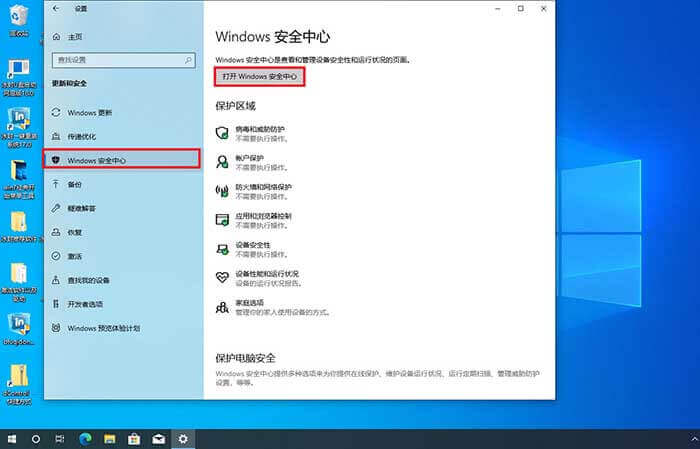Go to 主页 Settings home
The width and height of the screenshot is (700, 449).
(x=75, y=37)
